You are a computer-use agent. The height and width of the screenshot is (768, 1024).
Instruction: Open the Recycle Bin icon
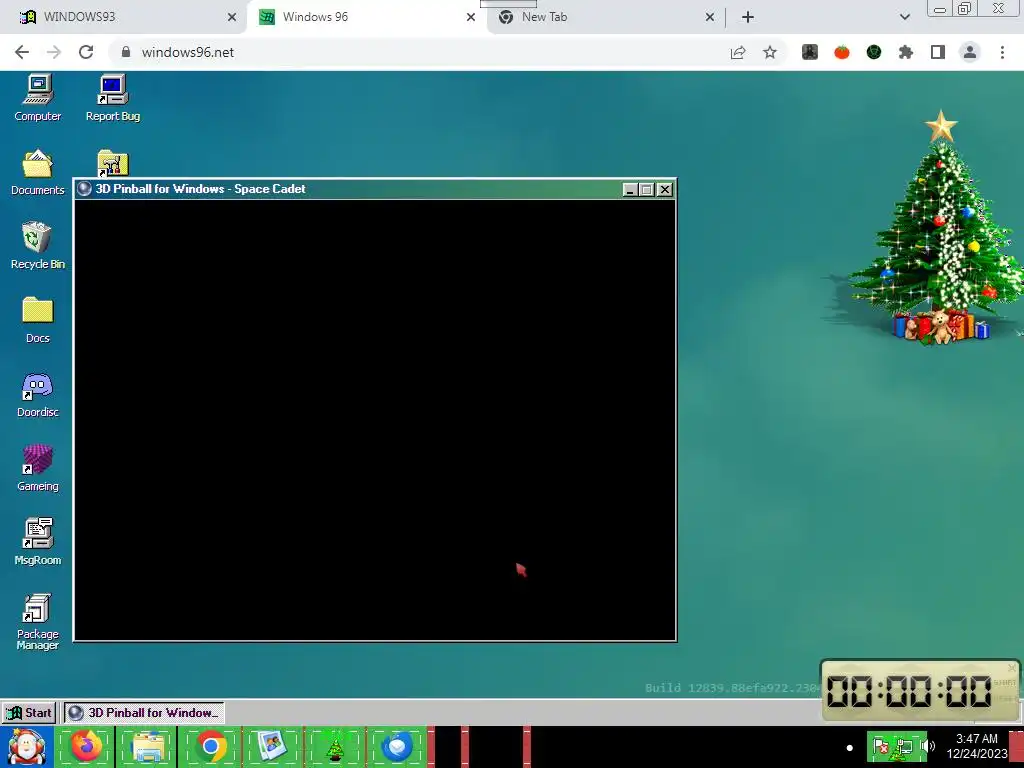click(x=37, y=246)
